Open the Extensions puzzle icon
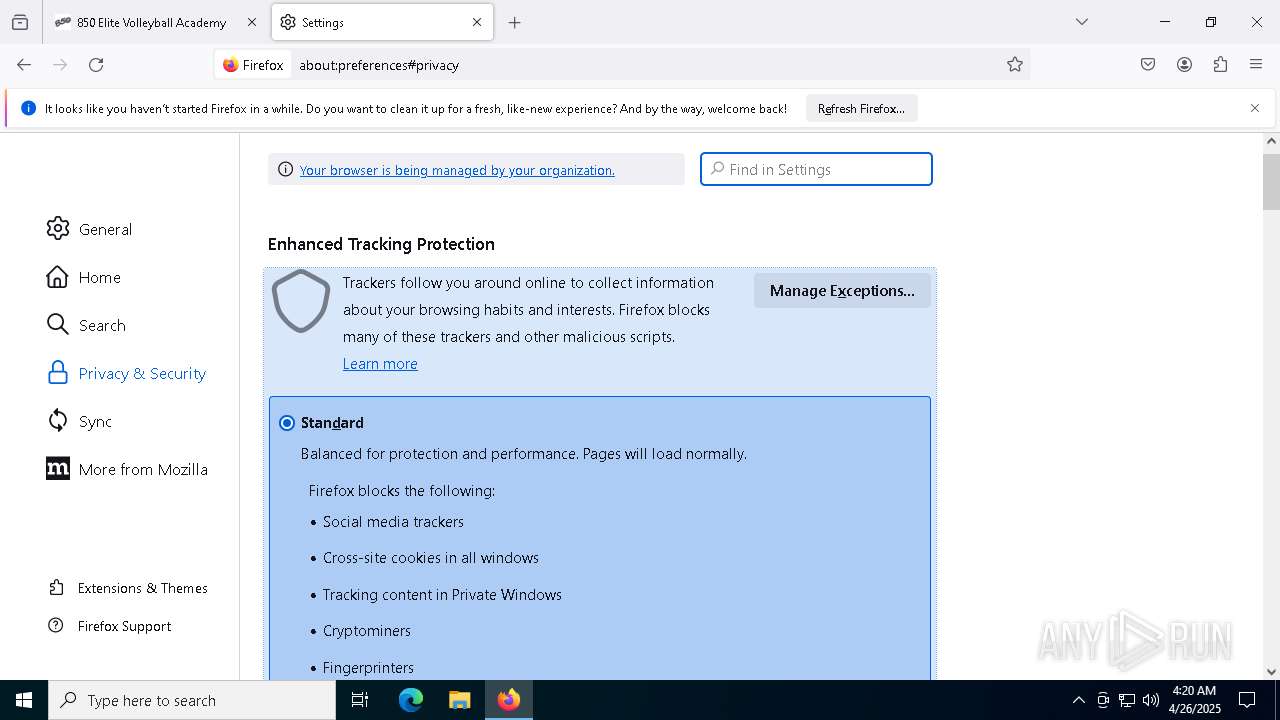Viewport: 1280px width, 720px height. 1220,65
